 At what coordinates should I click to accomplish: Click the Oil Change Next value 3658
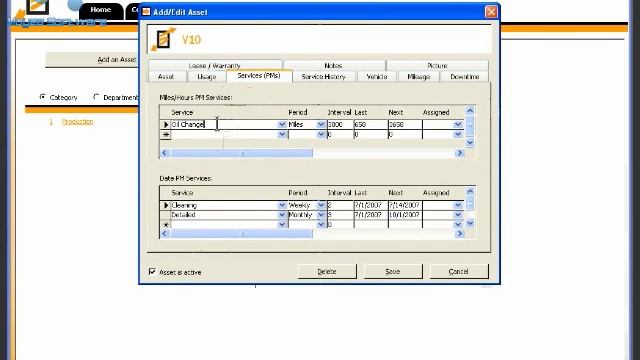(x=405, y=124)
